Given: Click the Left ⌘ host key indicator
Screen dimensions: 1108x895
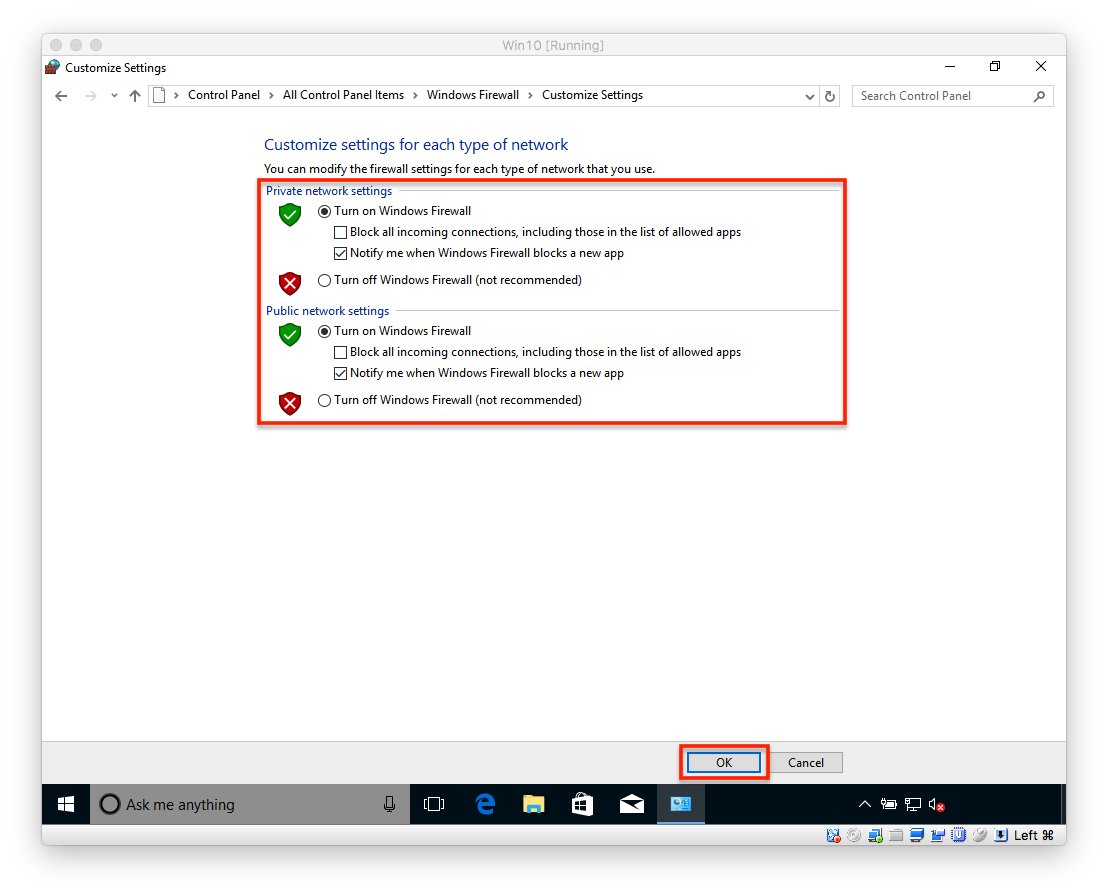Looking at the screenshot, I should click(1034, 835).
